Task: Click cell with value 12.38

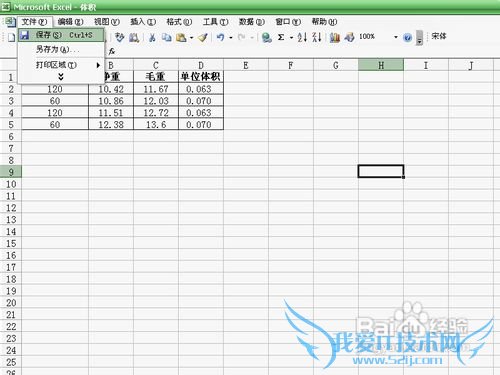Action: 111,124
